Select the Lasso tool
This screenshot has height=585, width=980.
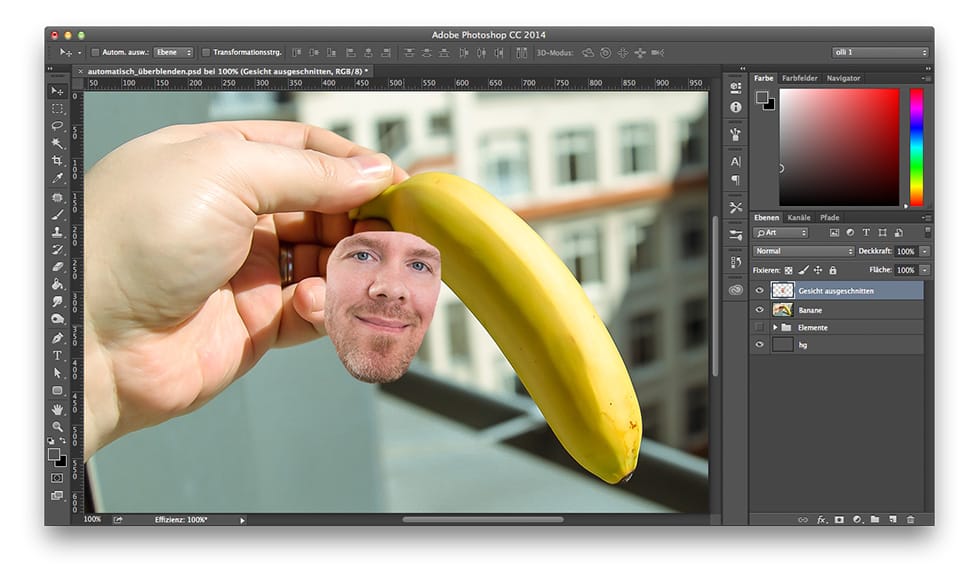(58, 126)
